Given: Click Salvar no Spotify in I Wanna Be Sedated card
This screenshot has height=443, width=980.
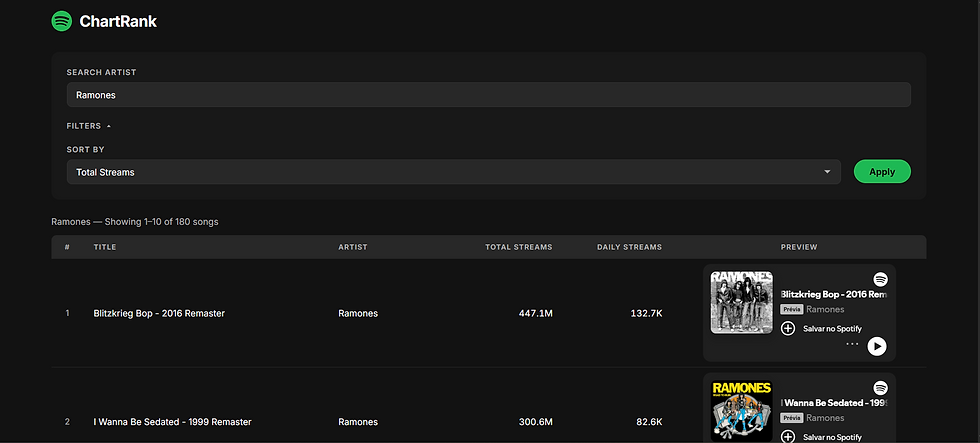Looking at the screenshot, I should pos(832,437).
